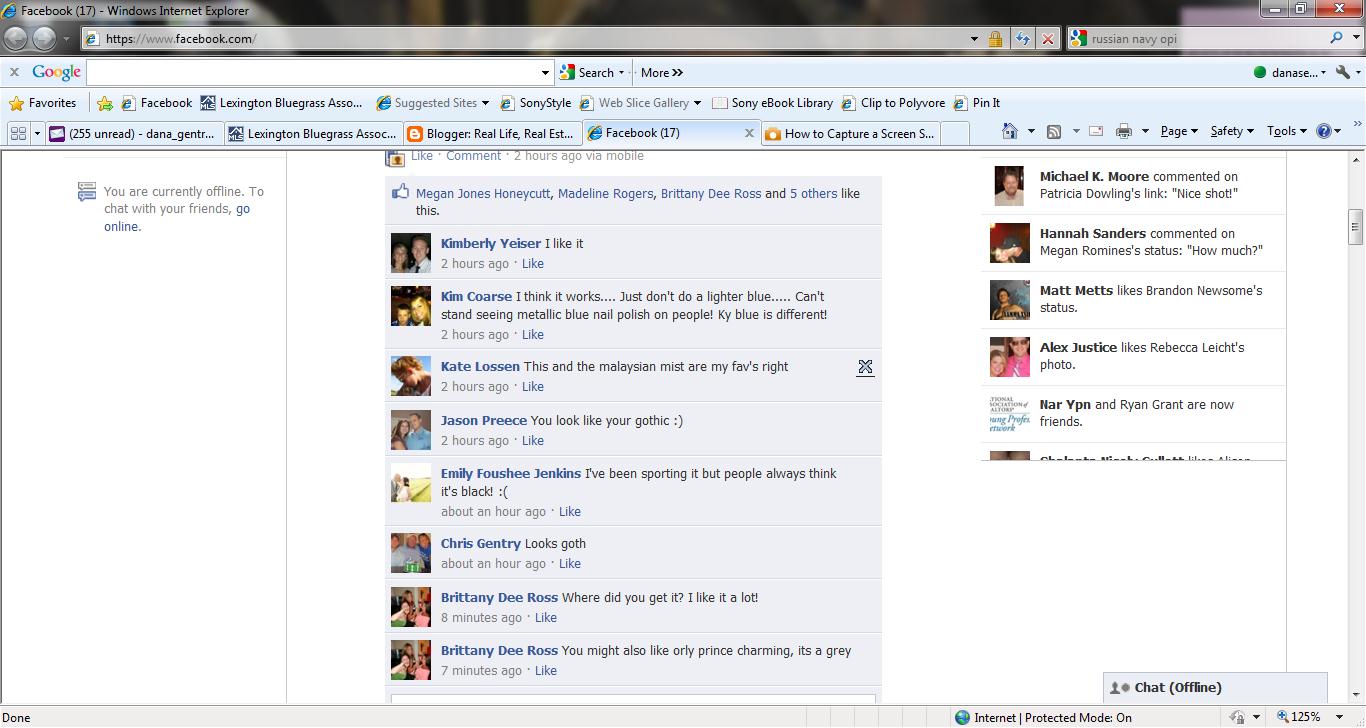This screenshot has width=1366, height=728.
Task: Click the Pin It bookmarklet
Action: tap(976, 102)
